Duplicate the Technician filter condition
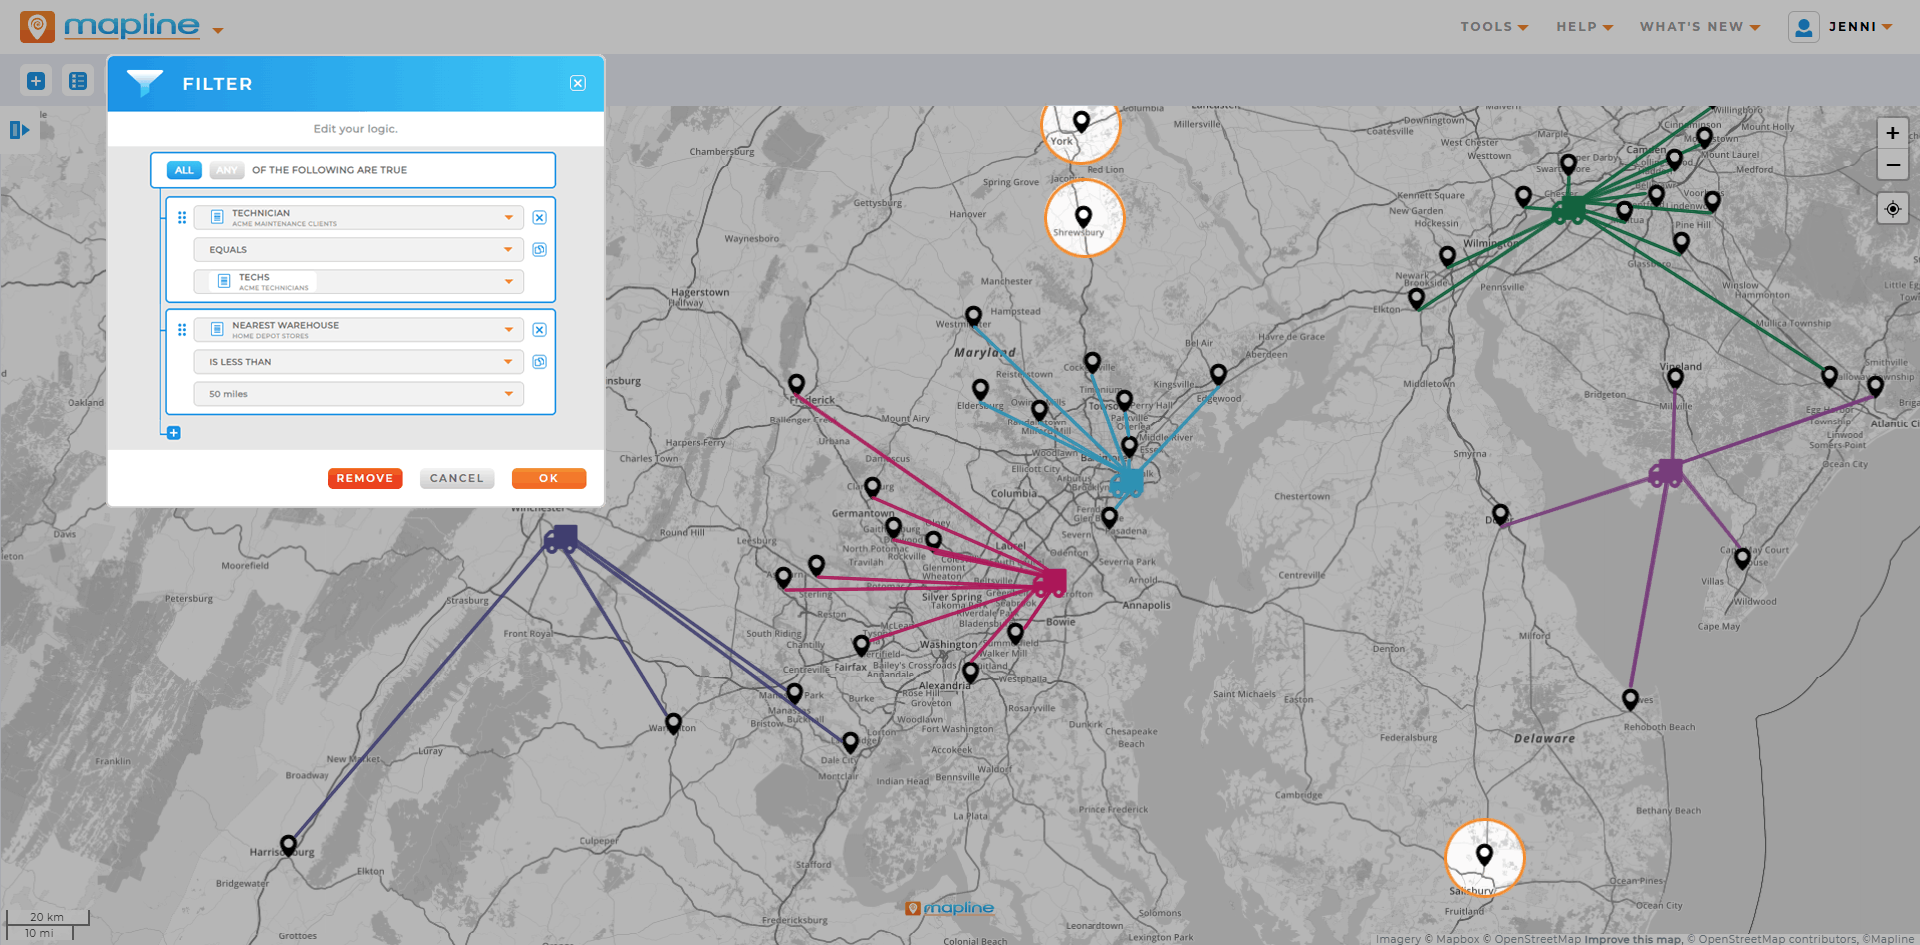 (x=539, y=249)
